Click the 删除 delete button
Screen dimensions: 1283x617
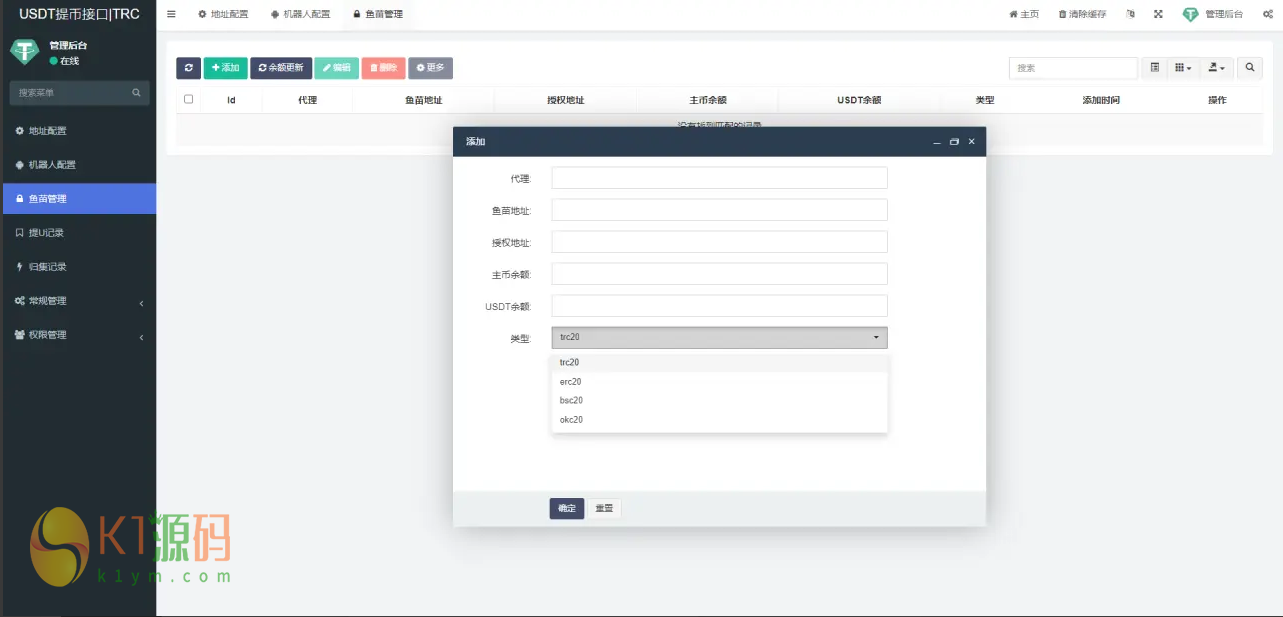383,68
